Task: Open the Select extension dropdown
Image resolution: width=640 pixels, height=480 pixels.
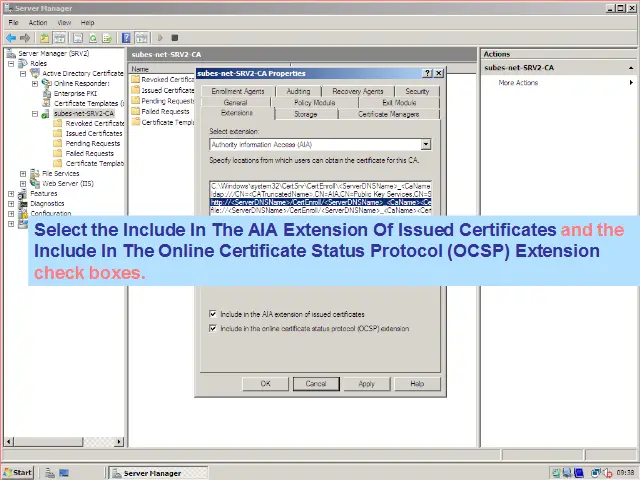Action: pyautogui.click(x=425, y=144)
